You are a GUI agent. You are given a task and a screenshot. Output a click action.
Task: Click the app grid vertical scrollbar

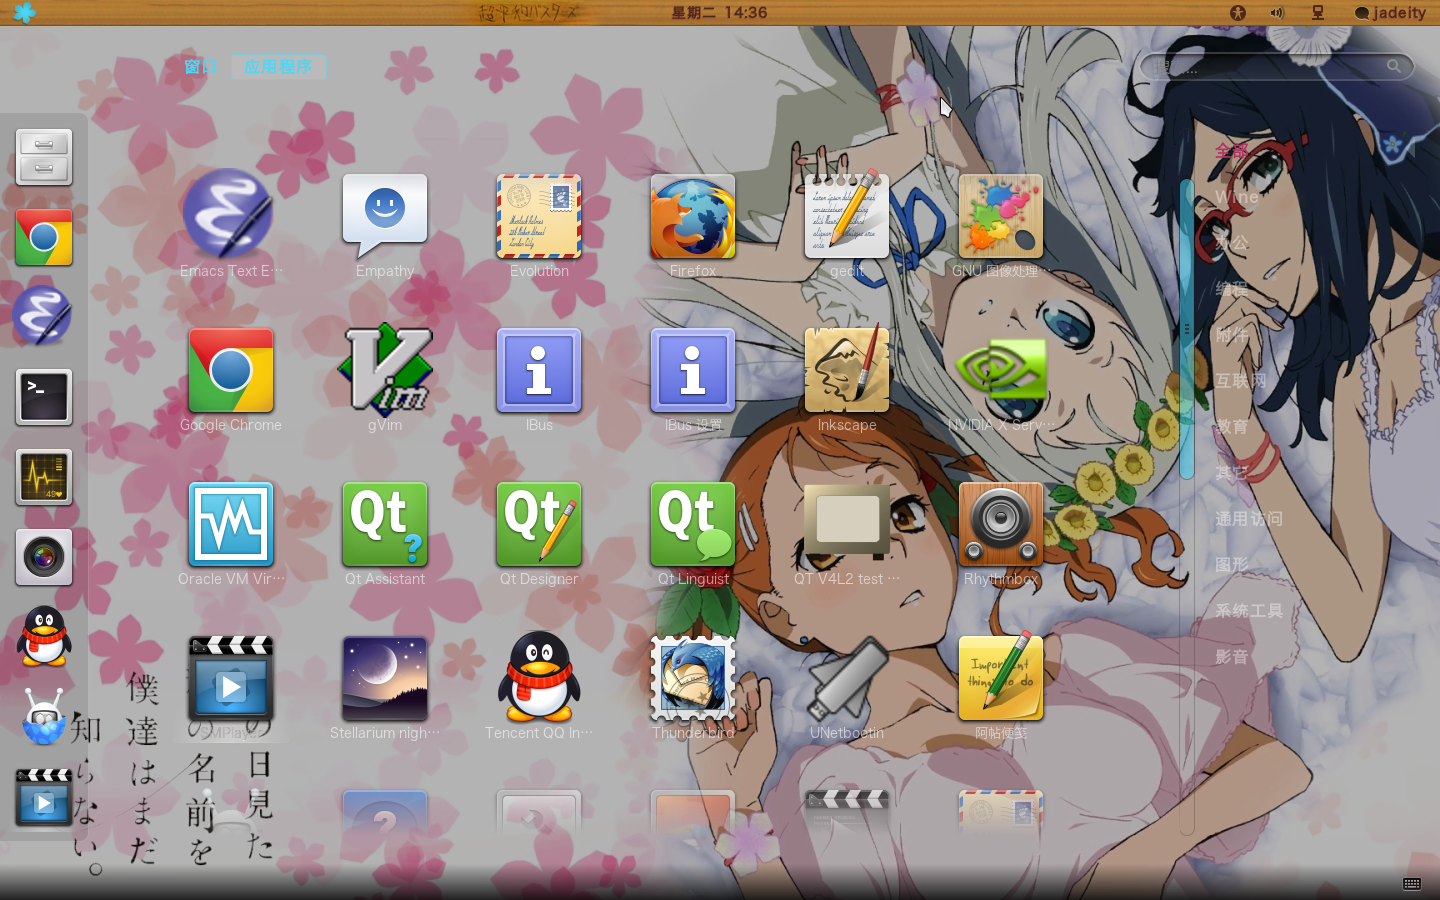[x=1187, y=328]
